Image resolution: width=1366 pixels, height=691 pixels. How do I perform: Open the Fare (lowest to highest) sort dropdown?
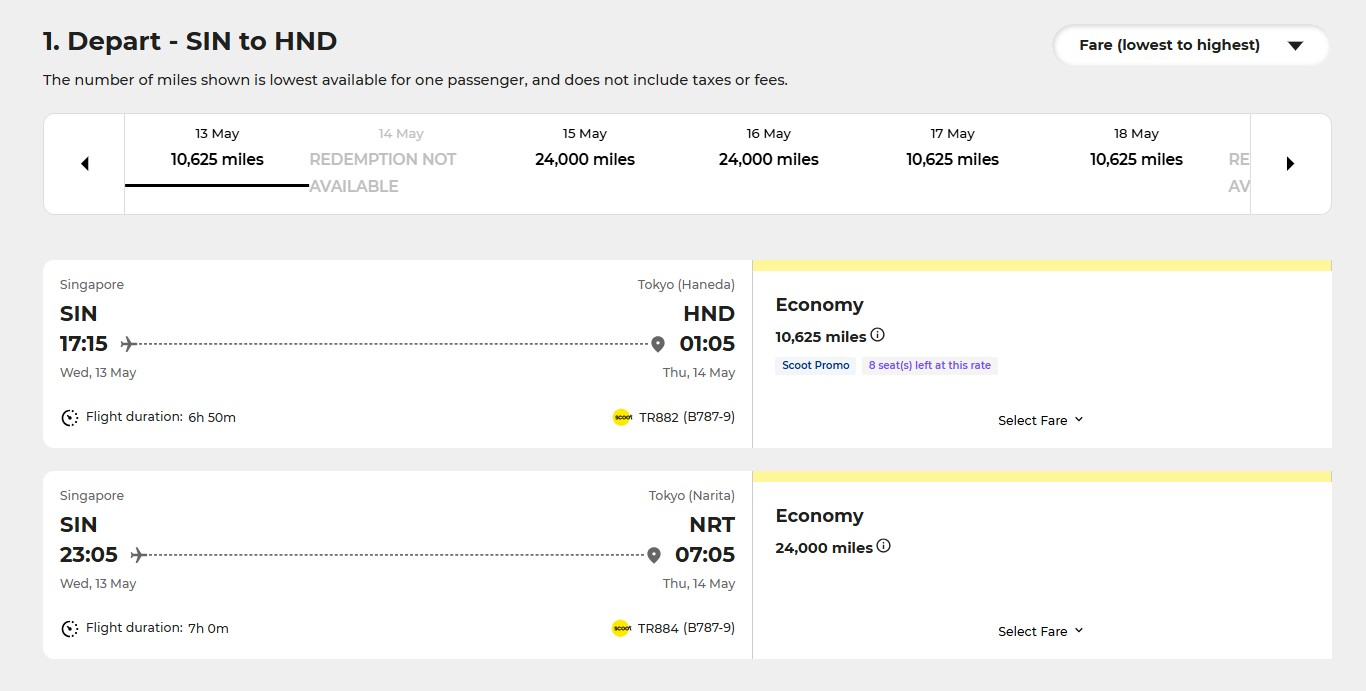(1190, 45)
